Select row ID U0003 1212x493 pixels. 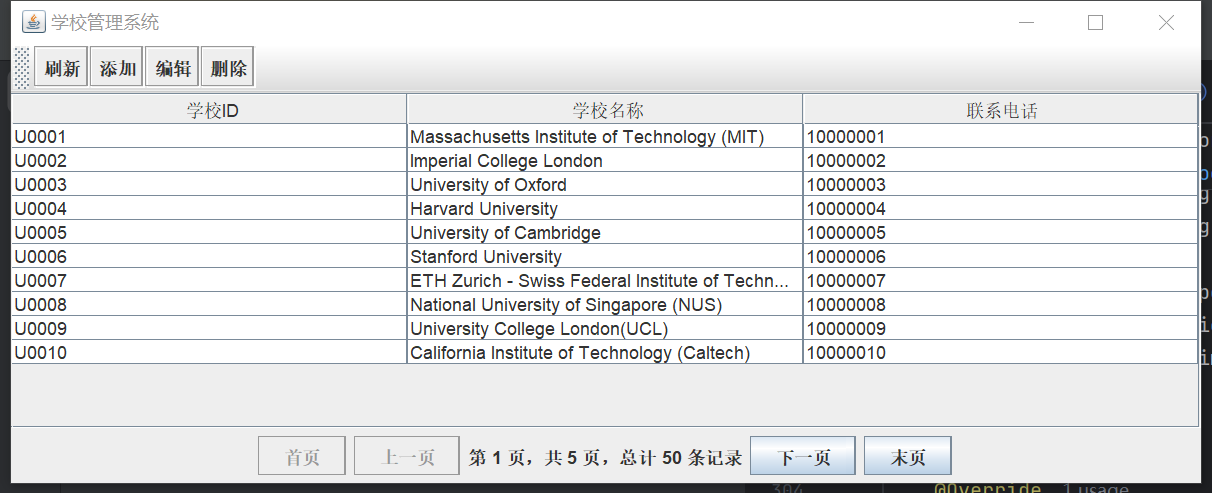[209, 185]
